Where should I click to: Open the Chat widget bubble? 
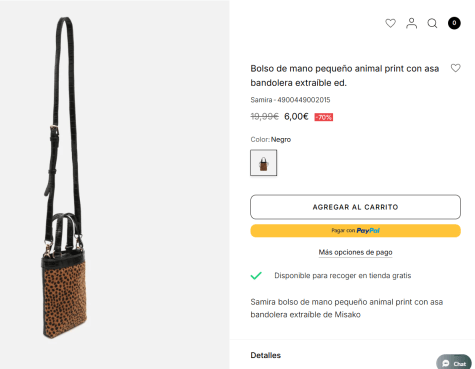454,363
